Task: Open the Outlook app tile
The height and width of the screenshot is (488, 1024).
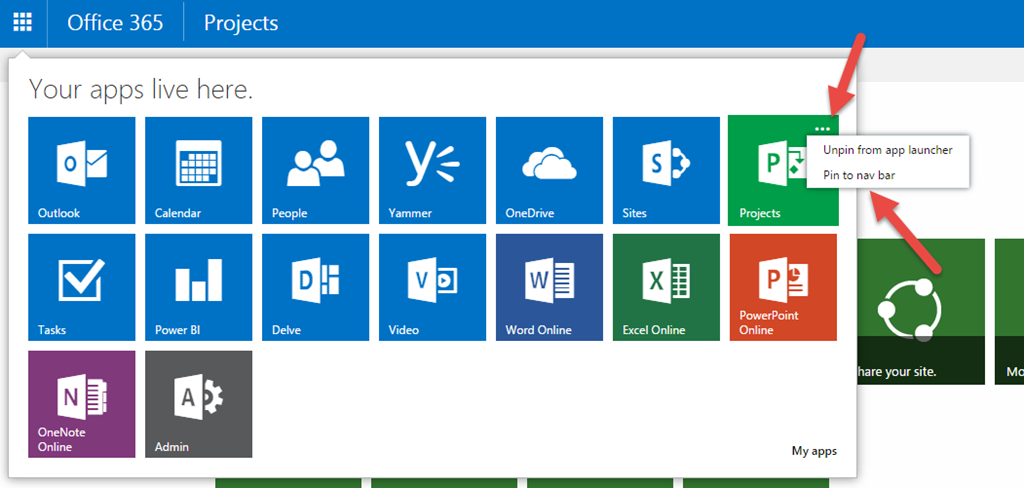Action: click(82, 171)
